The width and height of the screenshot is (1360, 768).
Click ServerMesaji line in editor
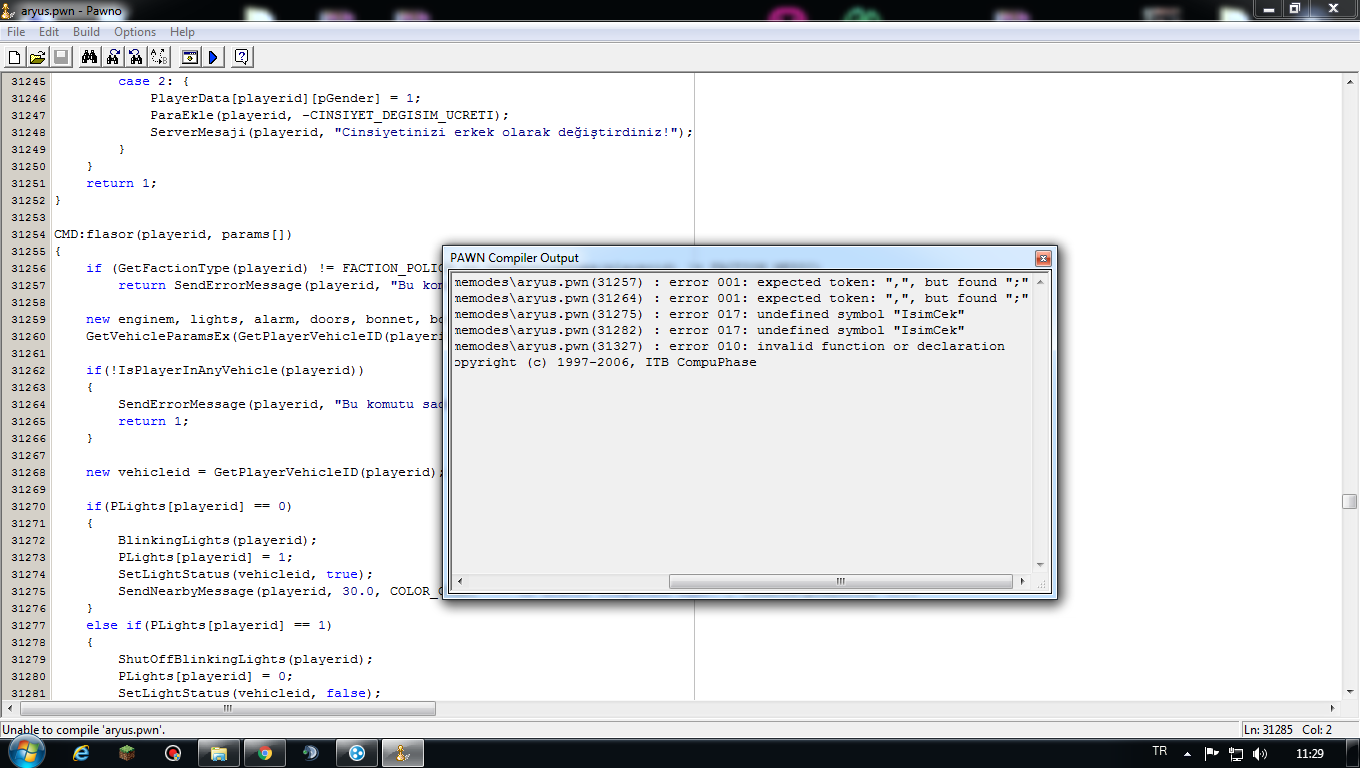coord(421,132)
